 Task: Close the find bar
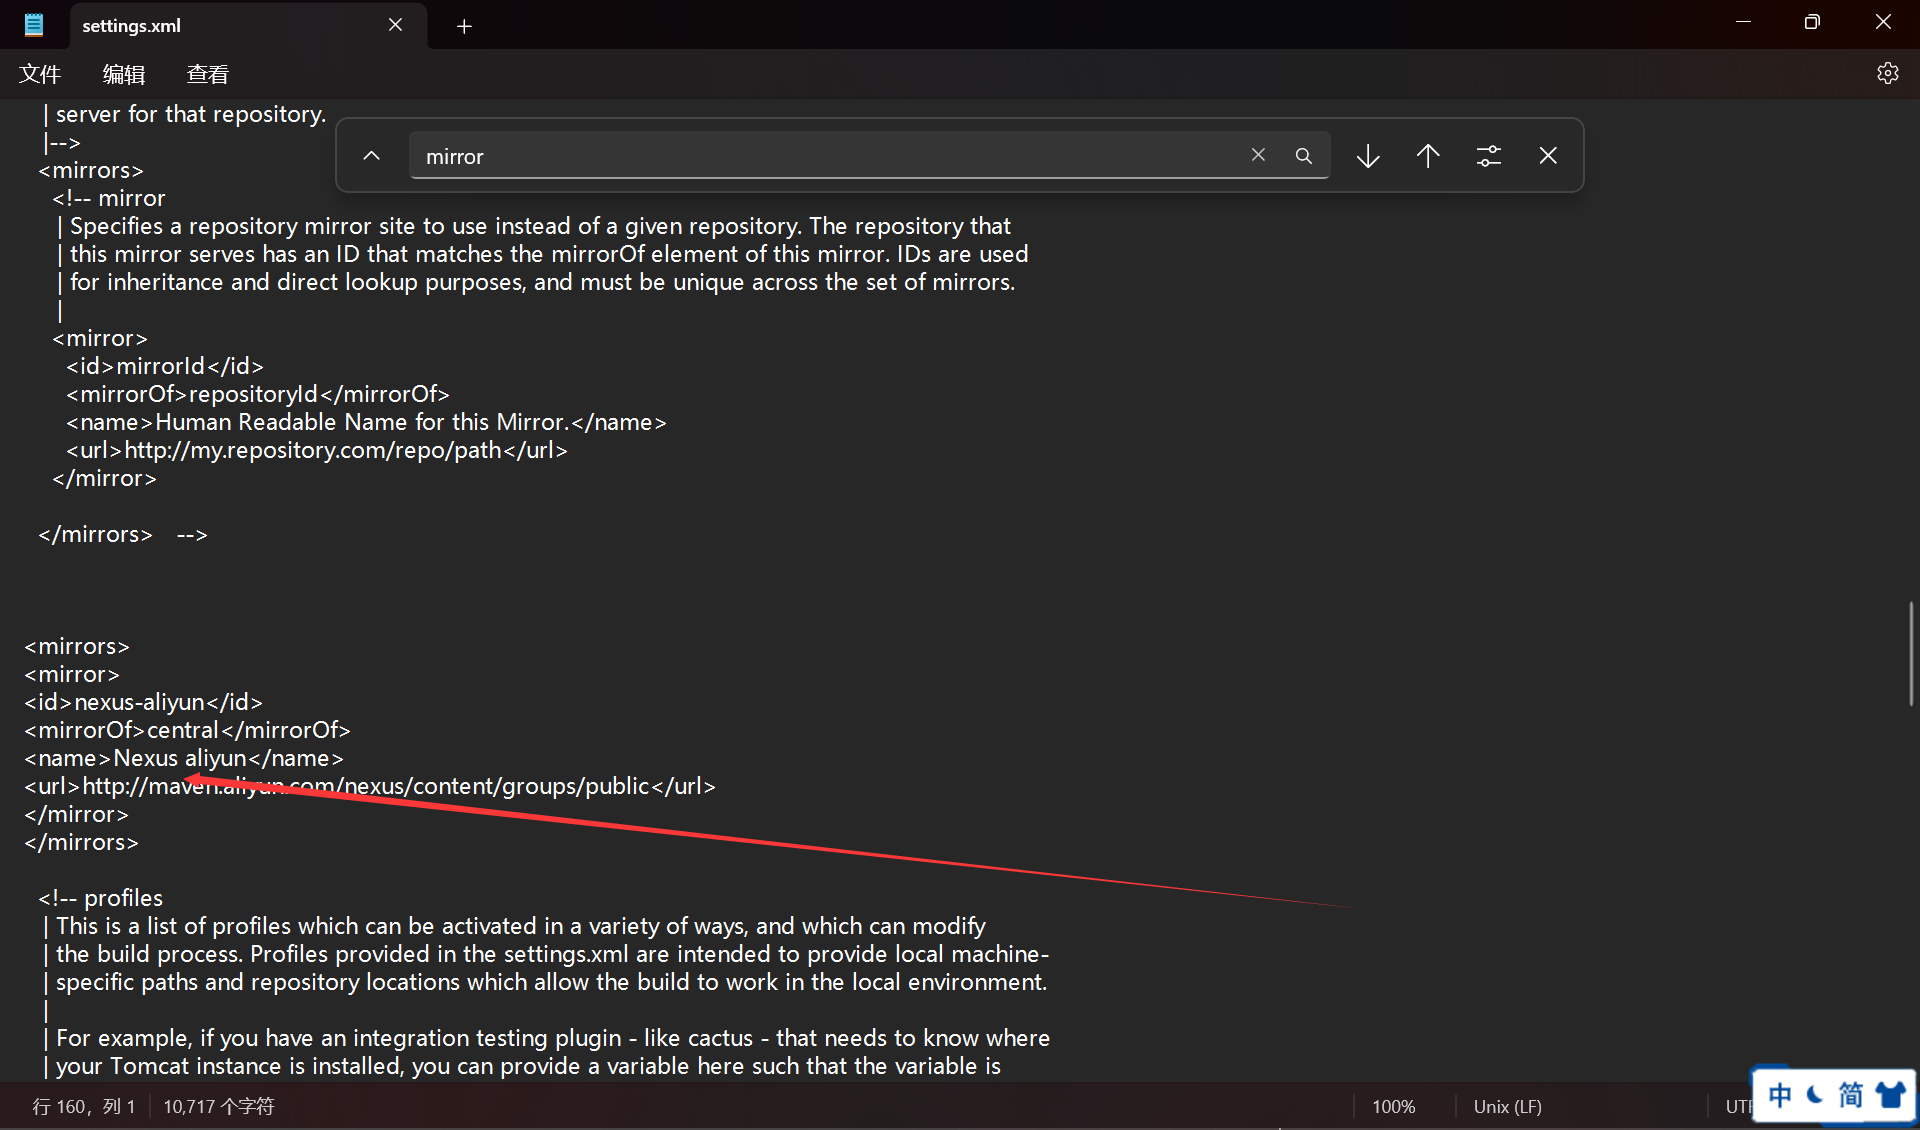point(1548,156)
